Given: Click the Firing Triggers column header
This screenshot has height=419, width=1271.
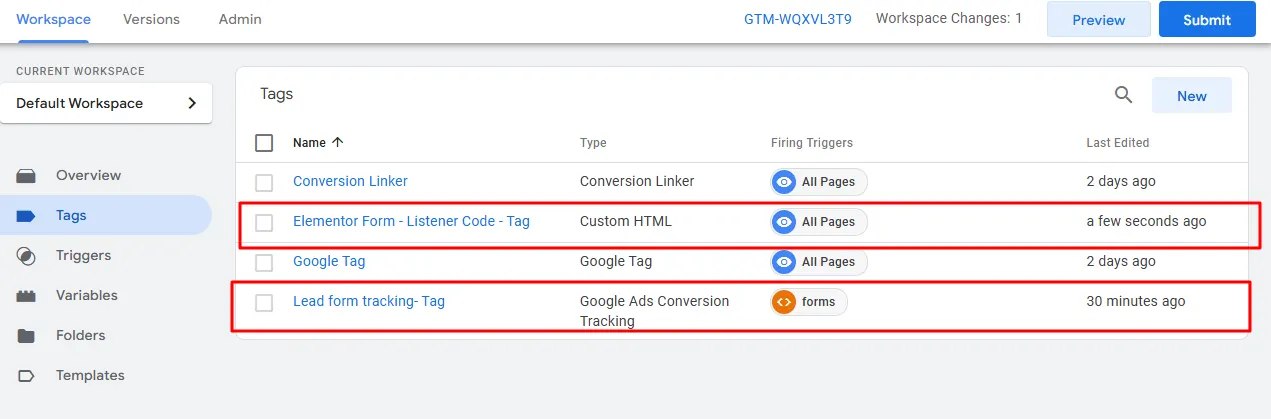Looking at the screenshot, I should 812,143.
